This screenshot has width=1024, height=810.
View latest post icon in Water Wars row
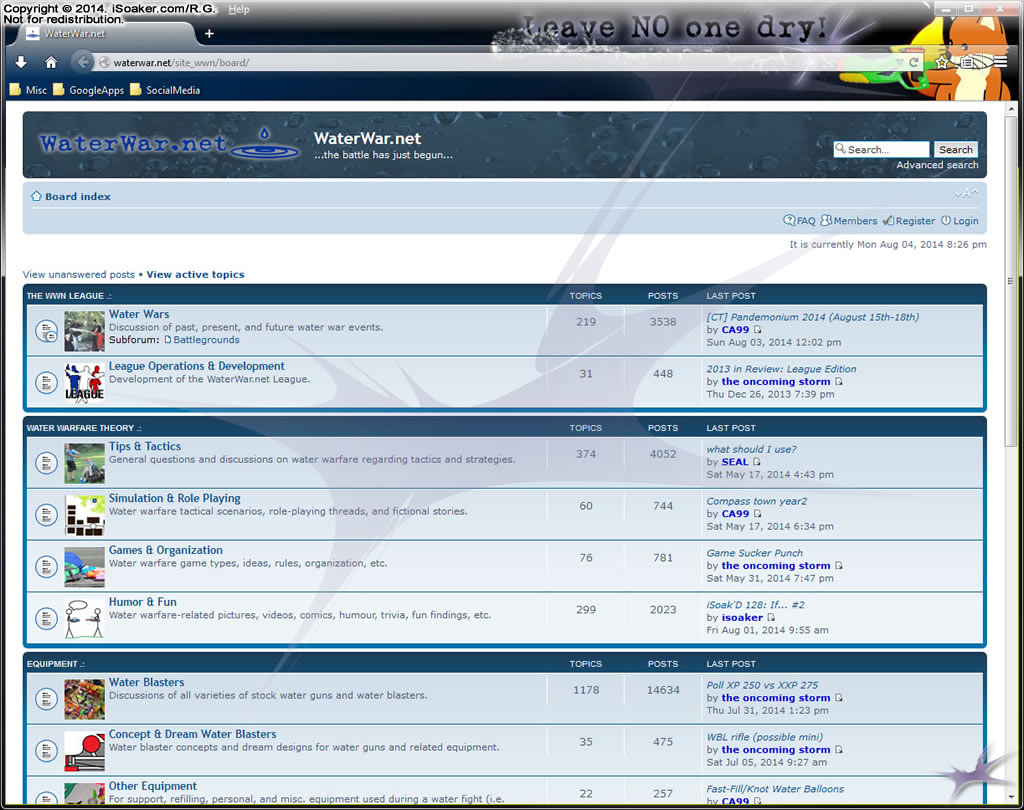click(x=758, y=330)
